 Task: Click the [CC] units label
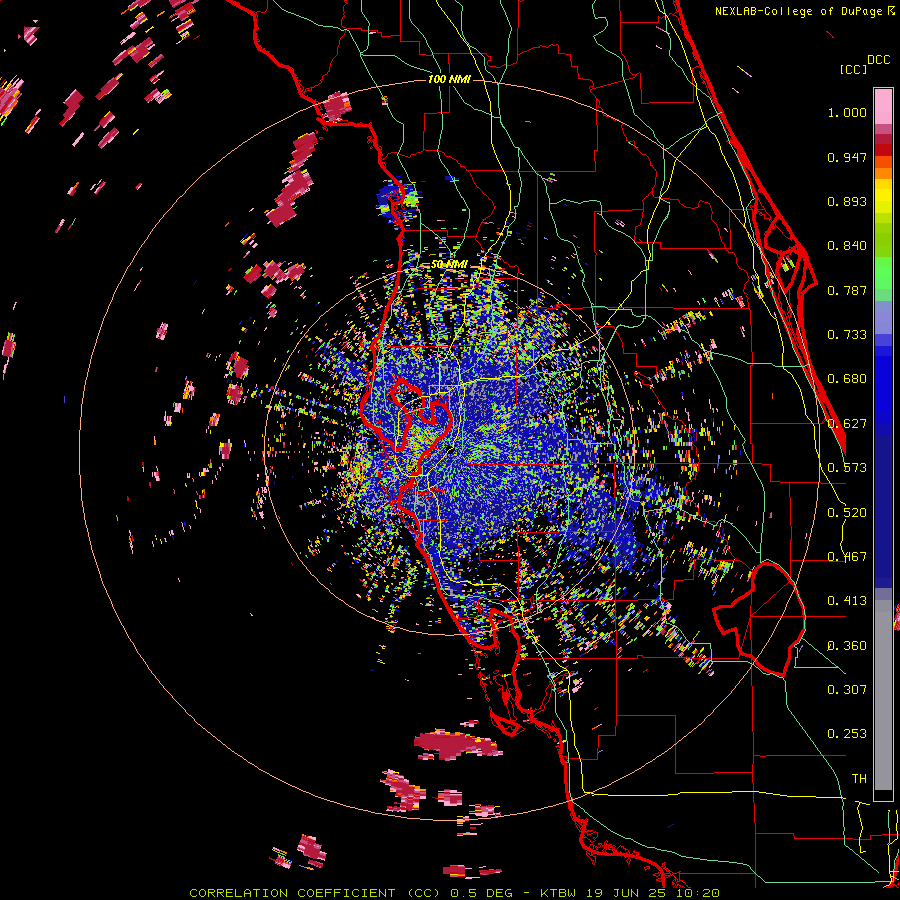(853, 69)
